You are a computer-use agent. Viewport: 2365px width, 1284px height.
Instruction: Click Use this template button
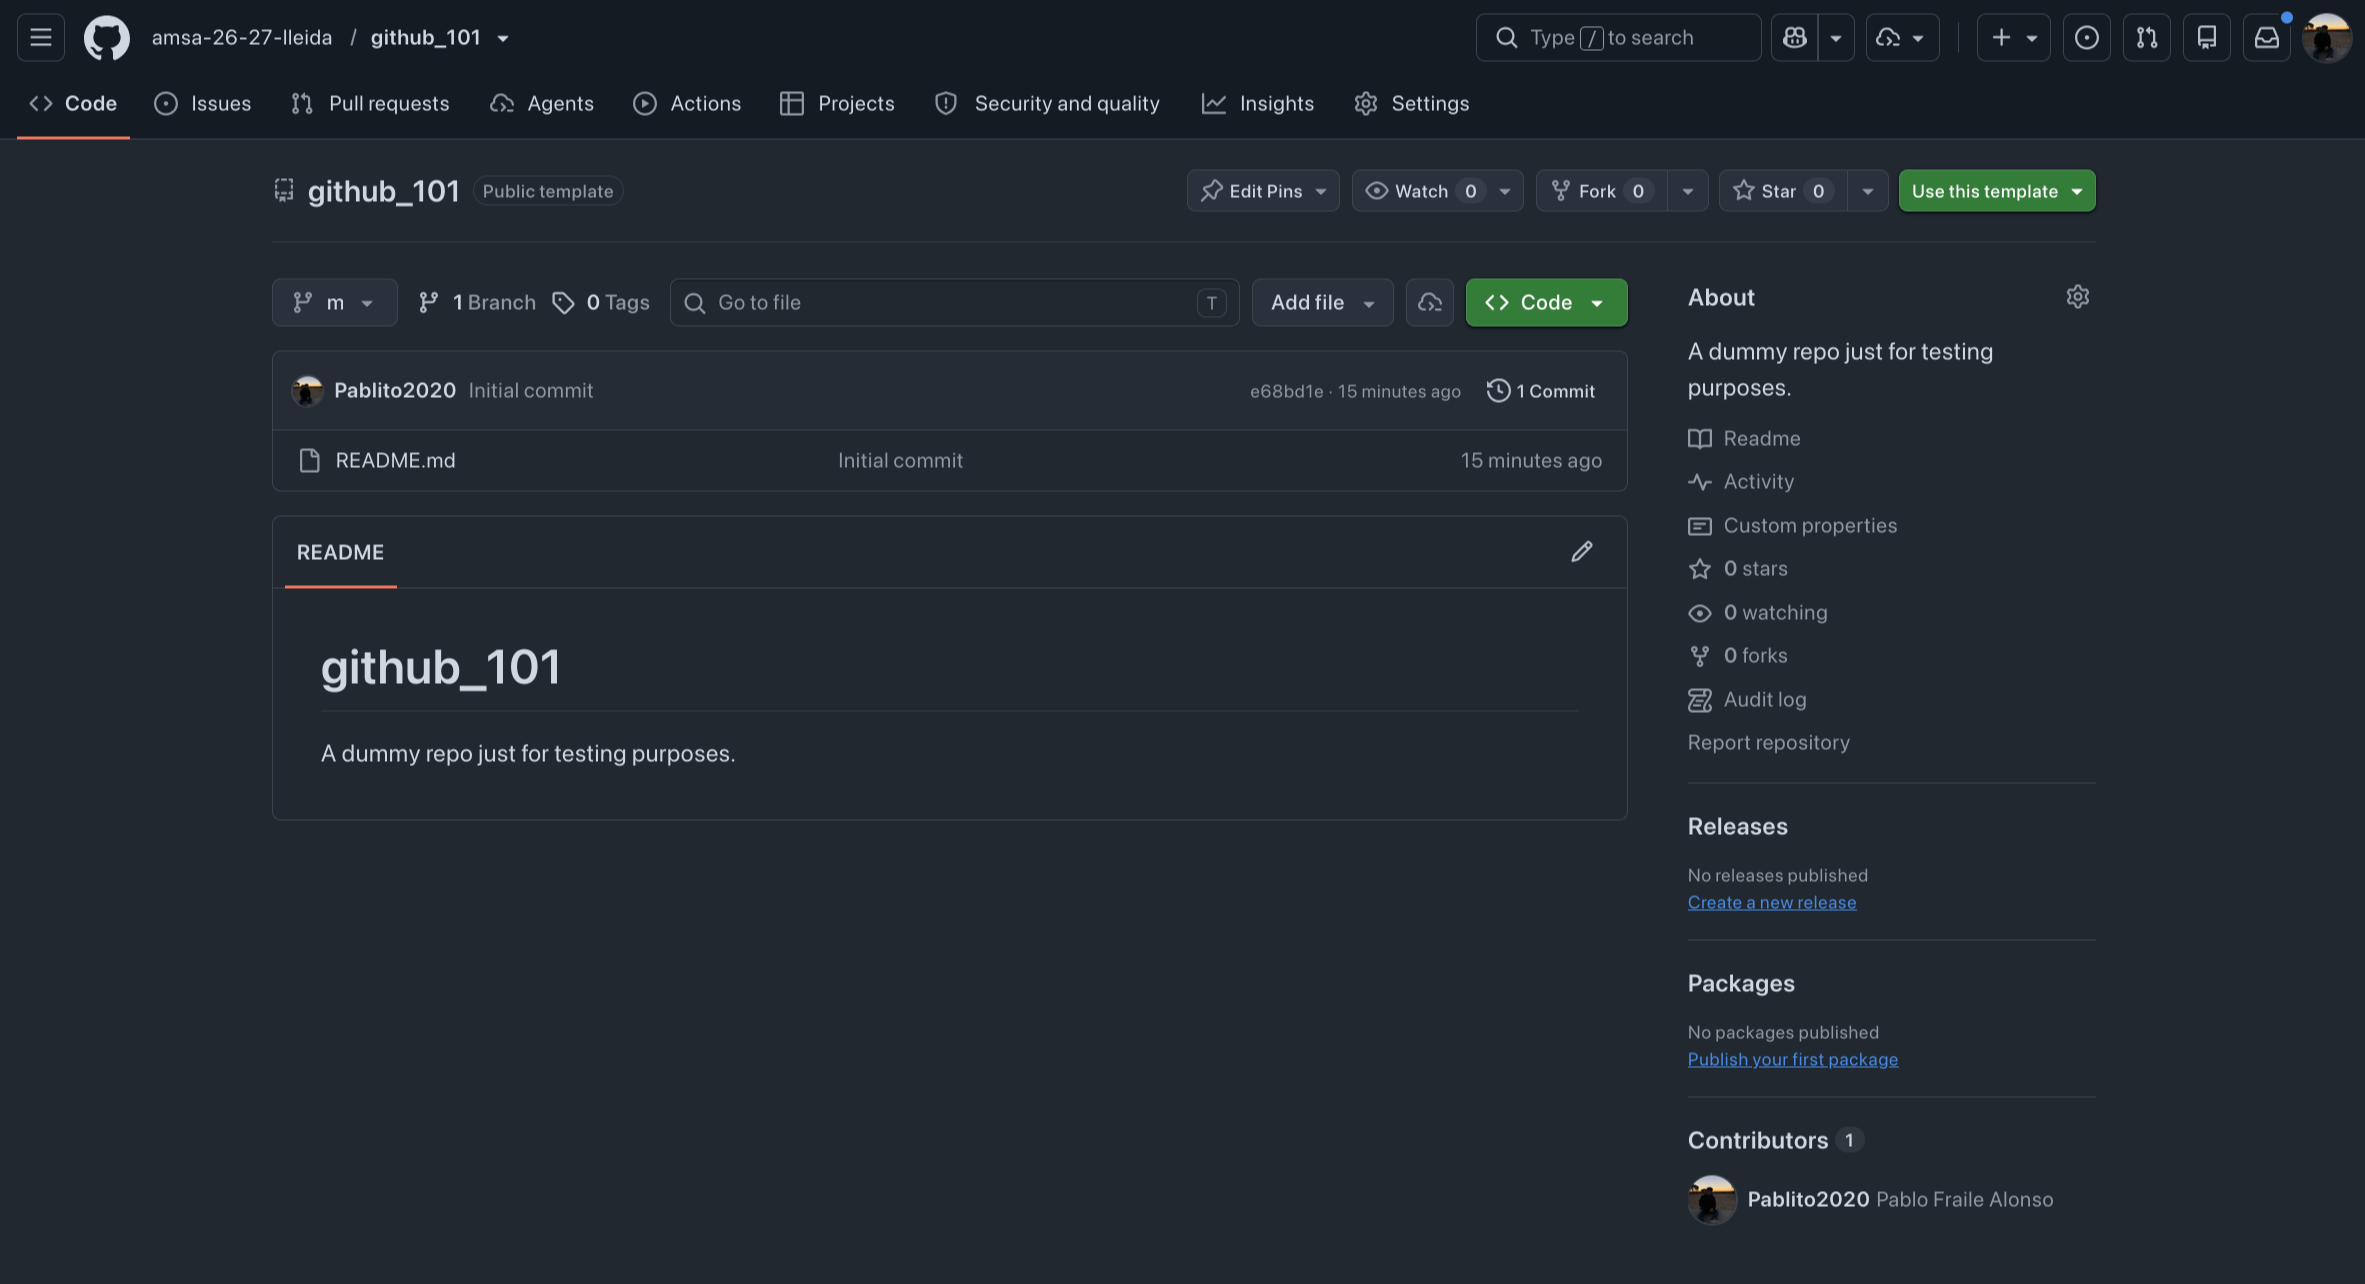coord(1997,191)
